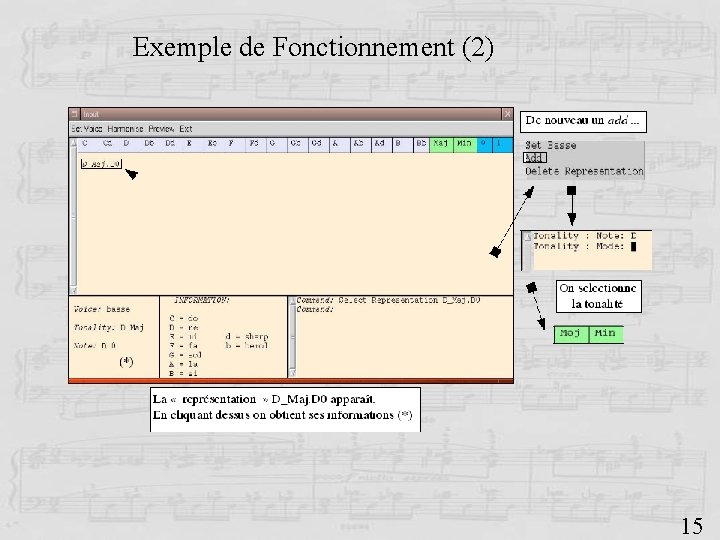Viewport: 720px width, 540px height.
Task: Click 'Select Representation D_Maj.D0' command line
Action: (409, 300)
